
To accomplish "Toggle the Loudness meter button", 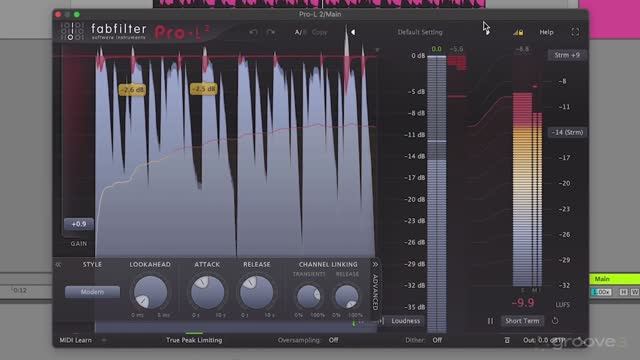I will [405, 321].
